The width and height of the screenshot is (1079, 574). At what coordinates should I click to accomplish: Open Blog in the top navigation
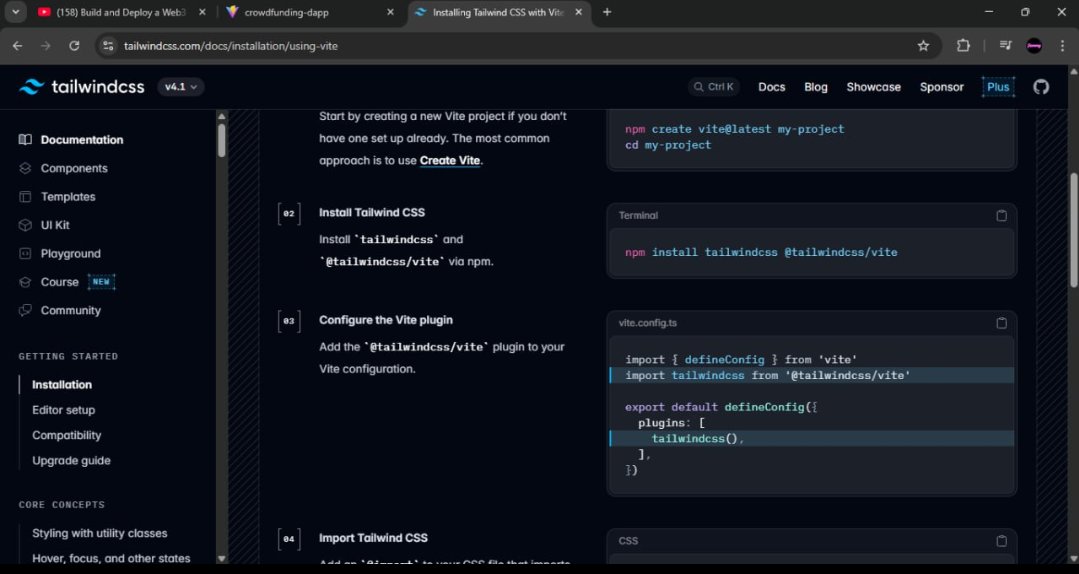[815, 87]
